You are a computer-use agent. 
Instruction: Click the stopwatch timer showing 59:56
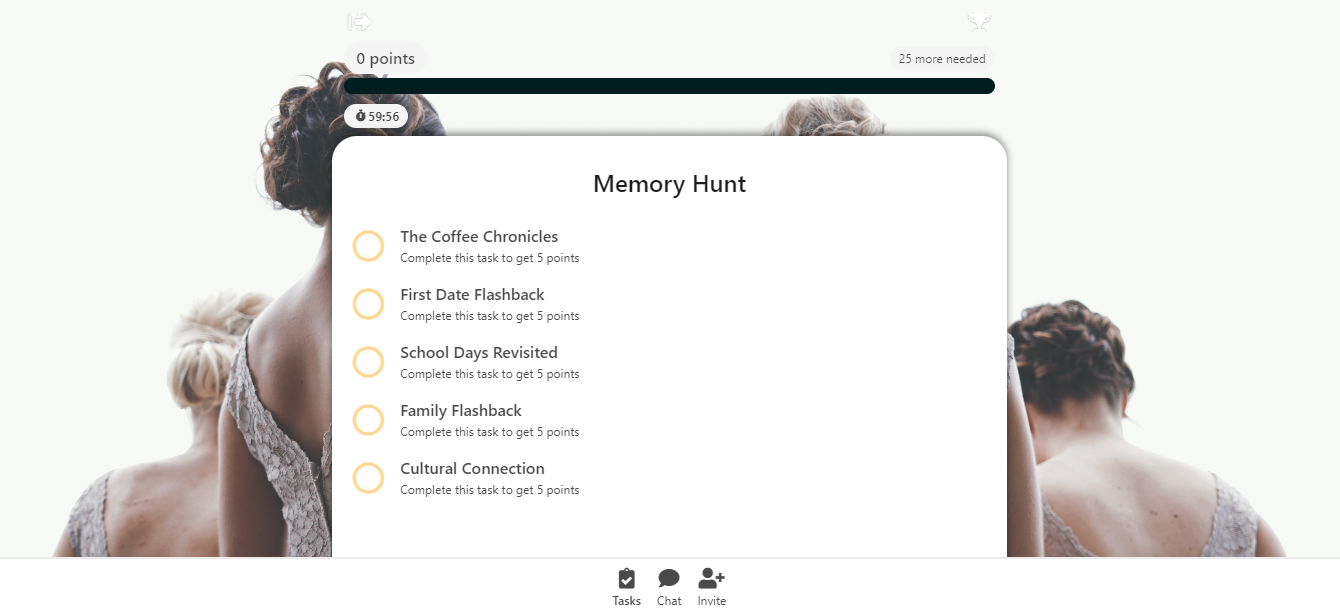376,116
